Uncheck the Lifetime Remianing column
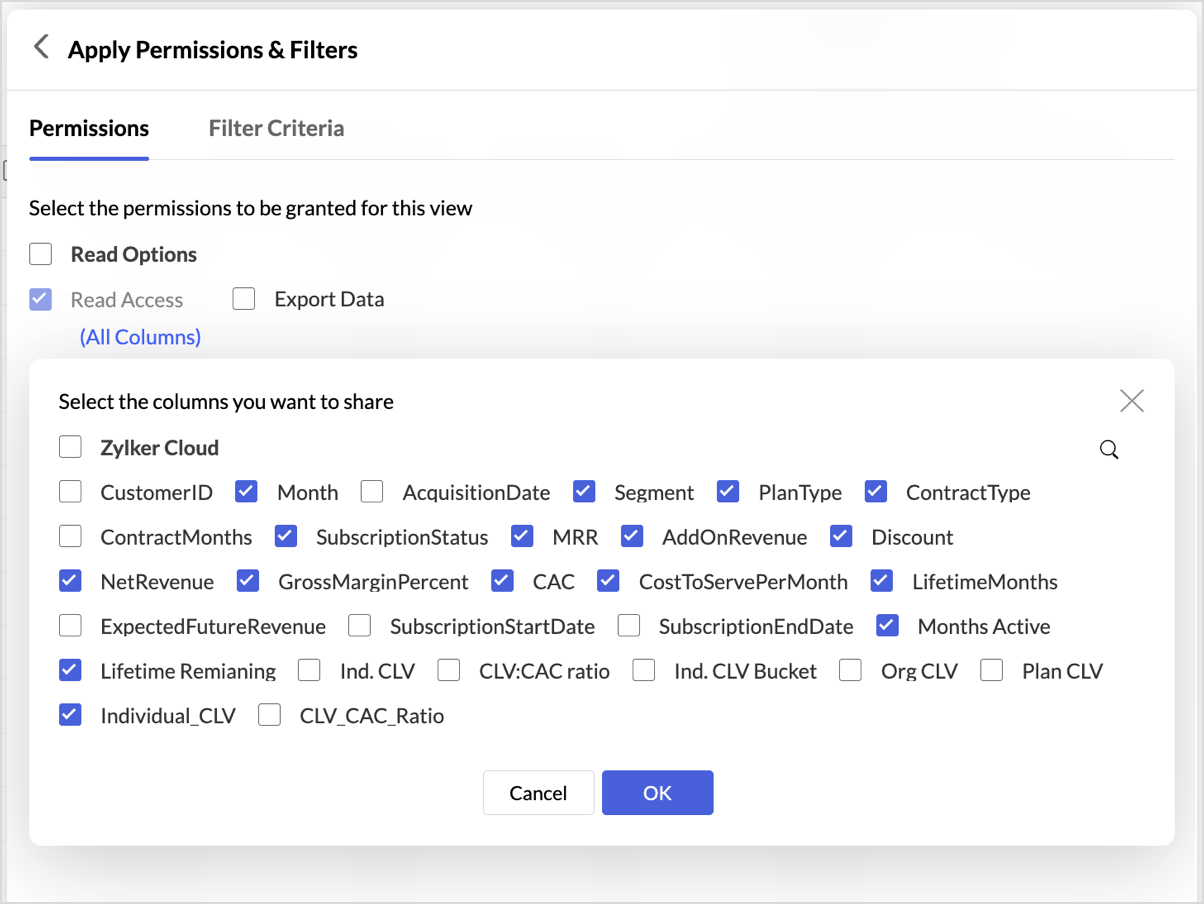1204x904 pixels. 70,670
